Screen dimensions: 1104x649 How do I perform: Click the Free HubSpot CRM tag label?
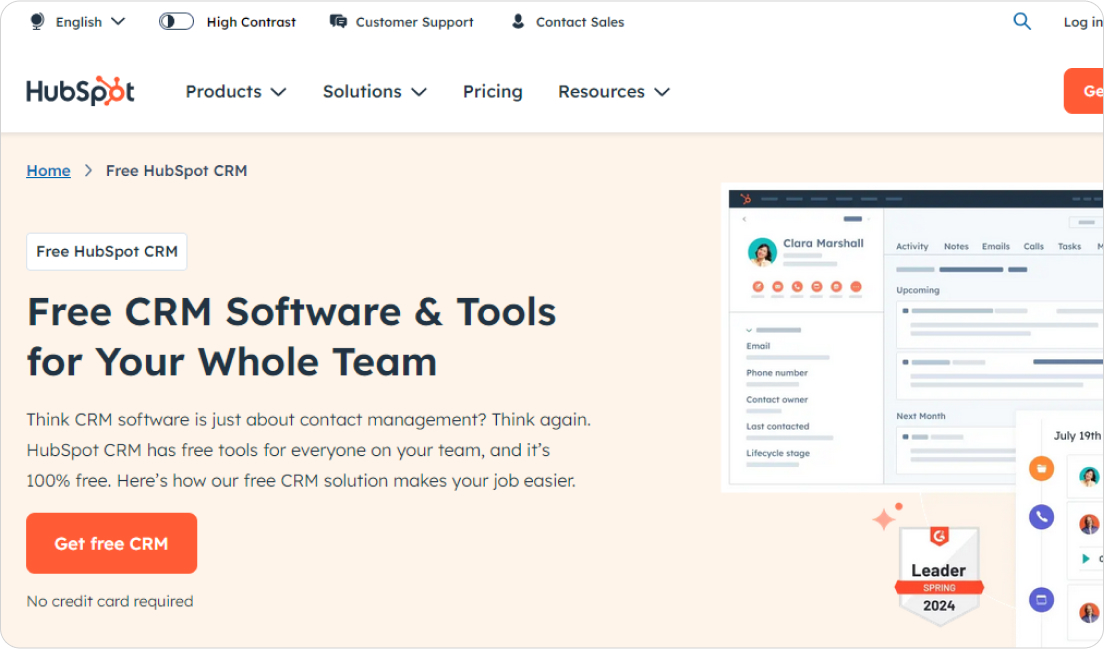coord(107,251)
